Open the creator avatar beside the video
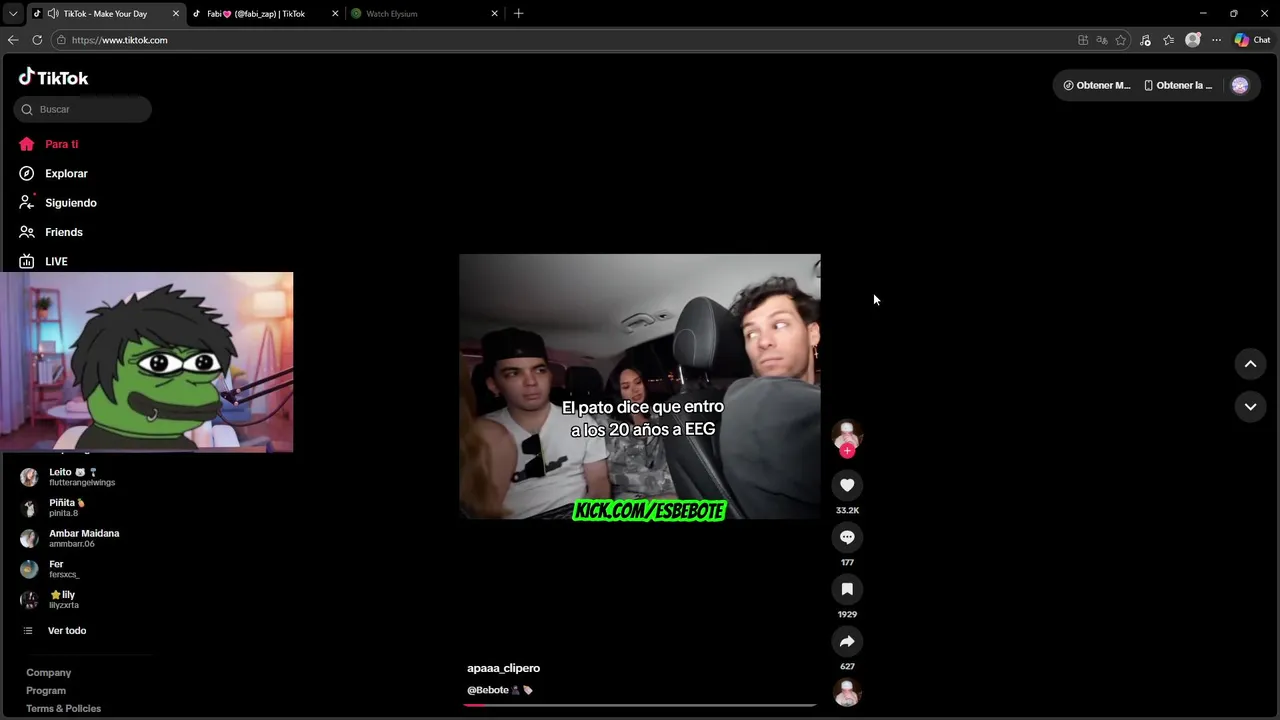This screenshot has height=720, width=1280. click(847, 434)
